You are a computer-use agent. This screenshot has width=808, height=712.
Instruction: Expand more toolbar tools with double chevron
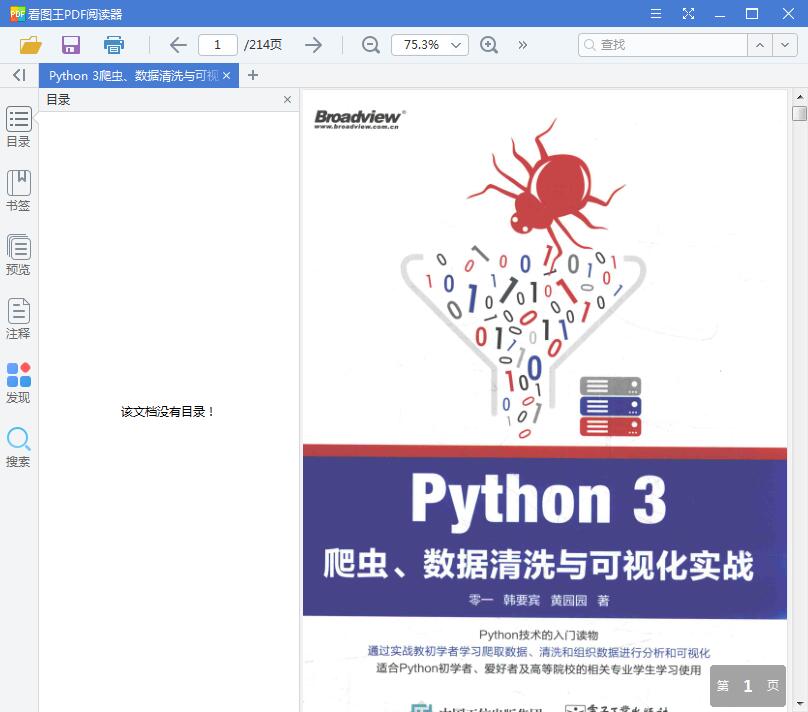coord(523,45)
